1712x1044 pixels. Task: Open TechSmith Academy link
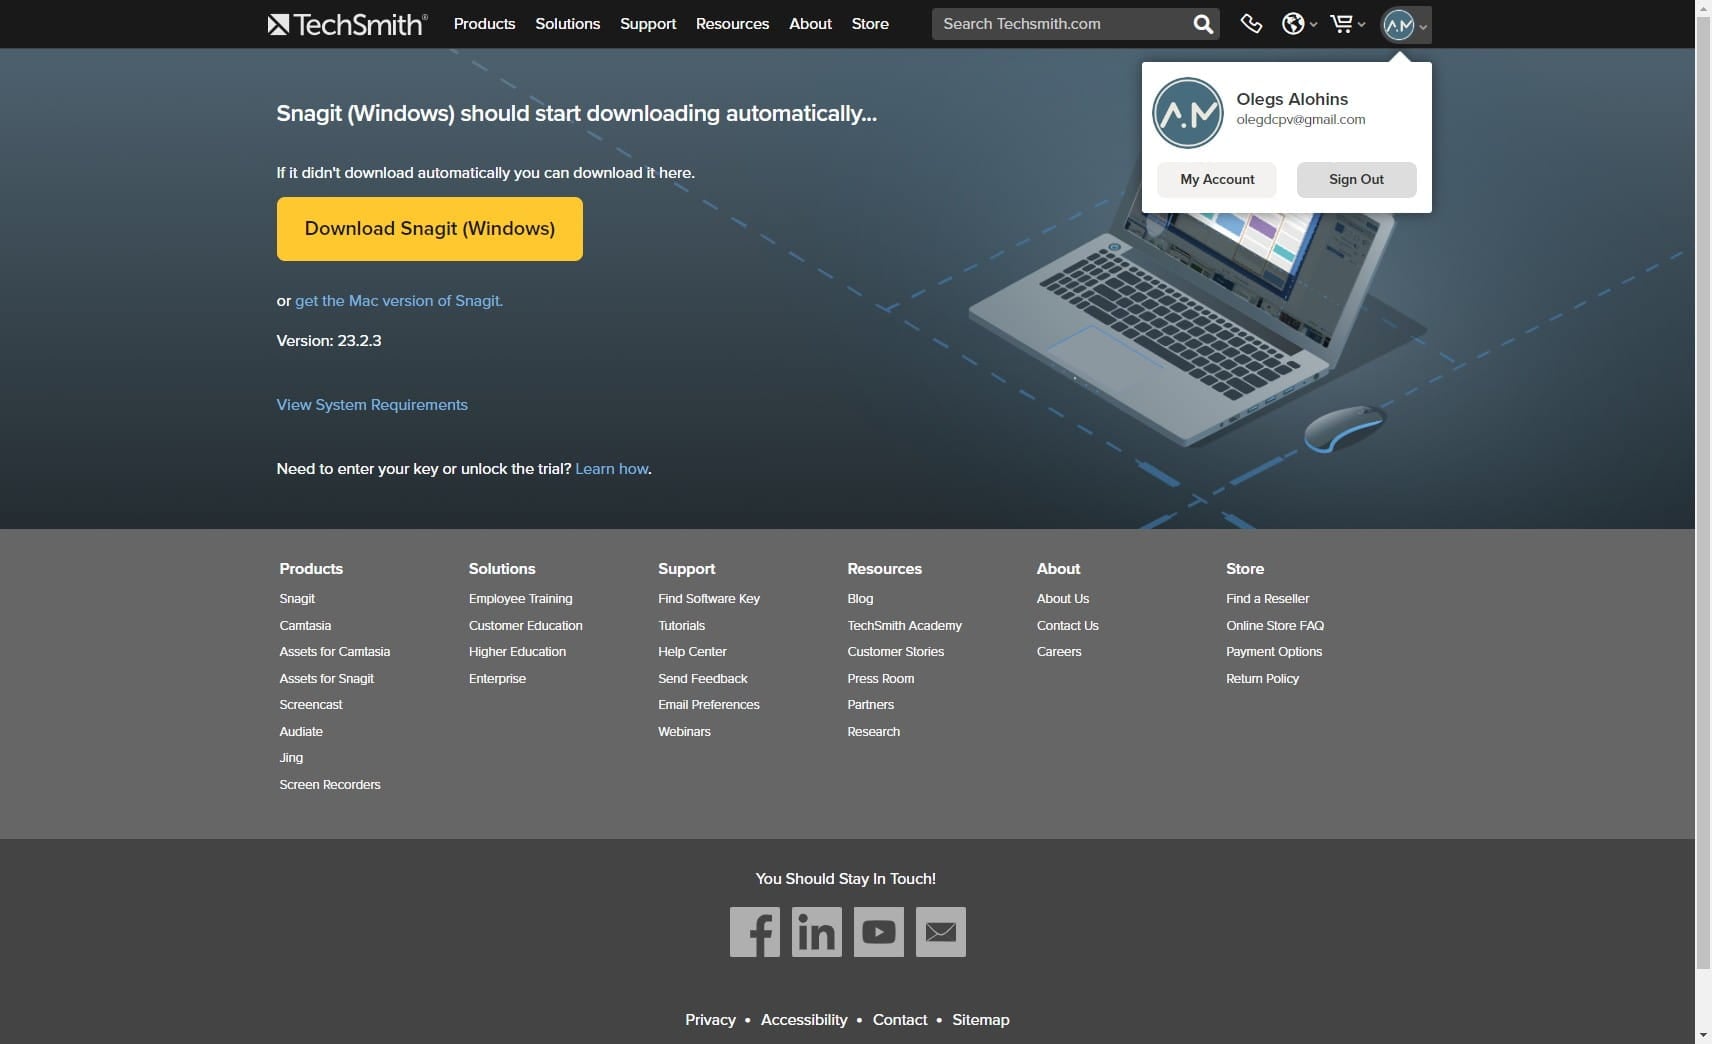pyautogui.click(x=905, y=626)
